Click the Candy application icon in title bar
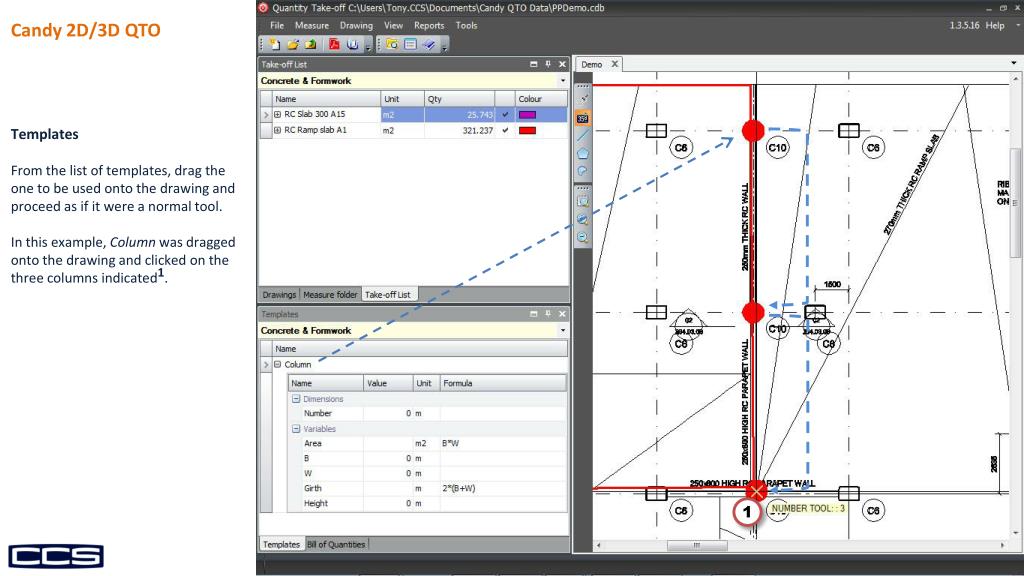 (263, 8)
